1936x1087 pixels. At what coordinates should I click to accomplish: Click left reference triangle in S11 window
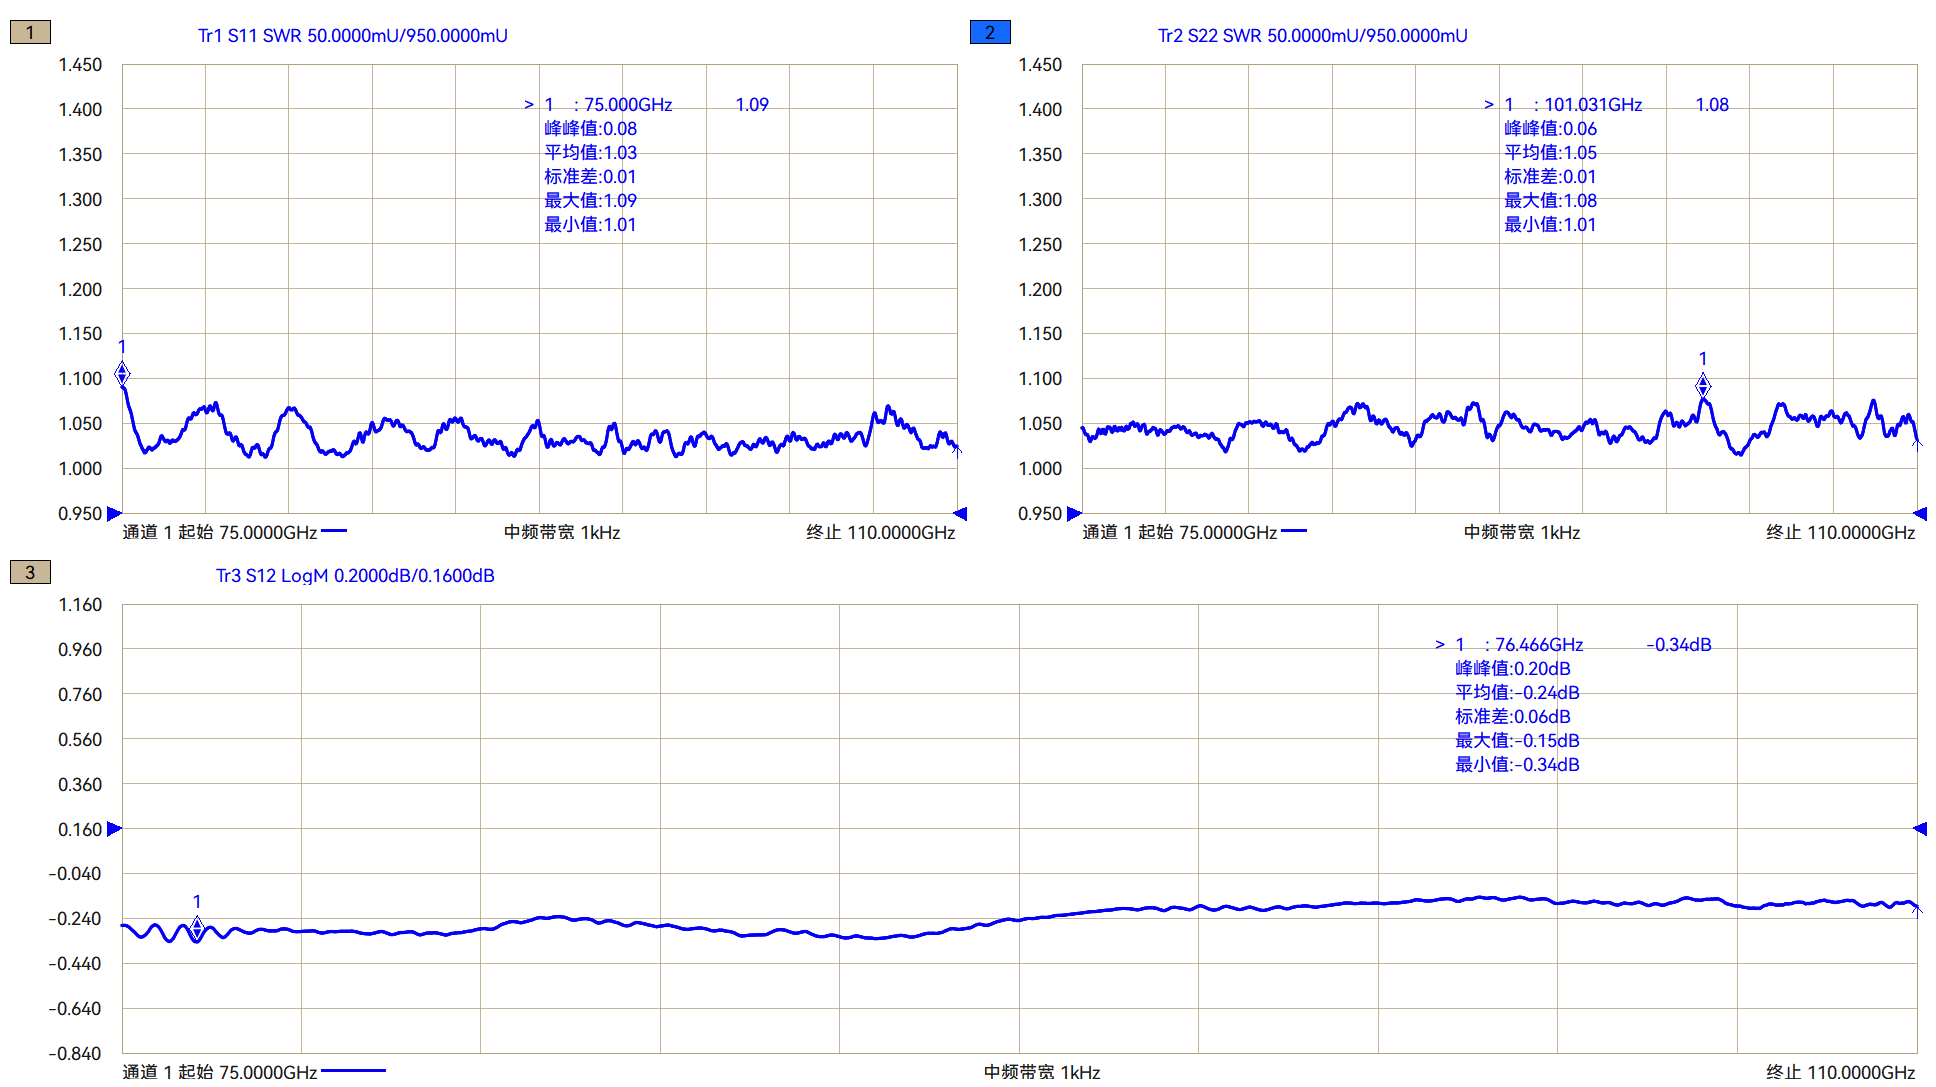click(x=114, y=514)
